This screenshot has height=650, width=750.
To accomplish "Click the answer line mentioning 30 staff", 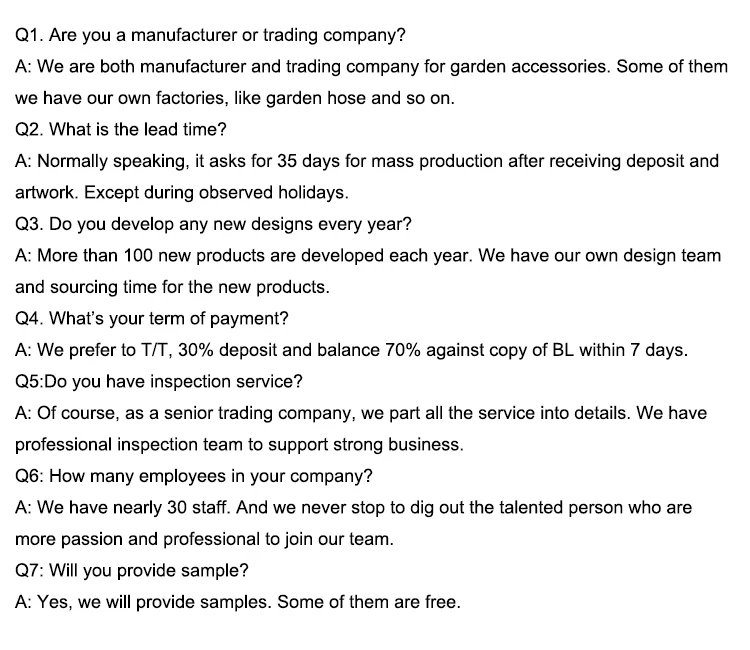I will [354, 507].
